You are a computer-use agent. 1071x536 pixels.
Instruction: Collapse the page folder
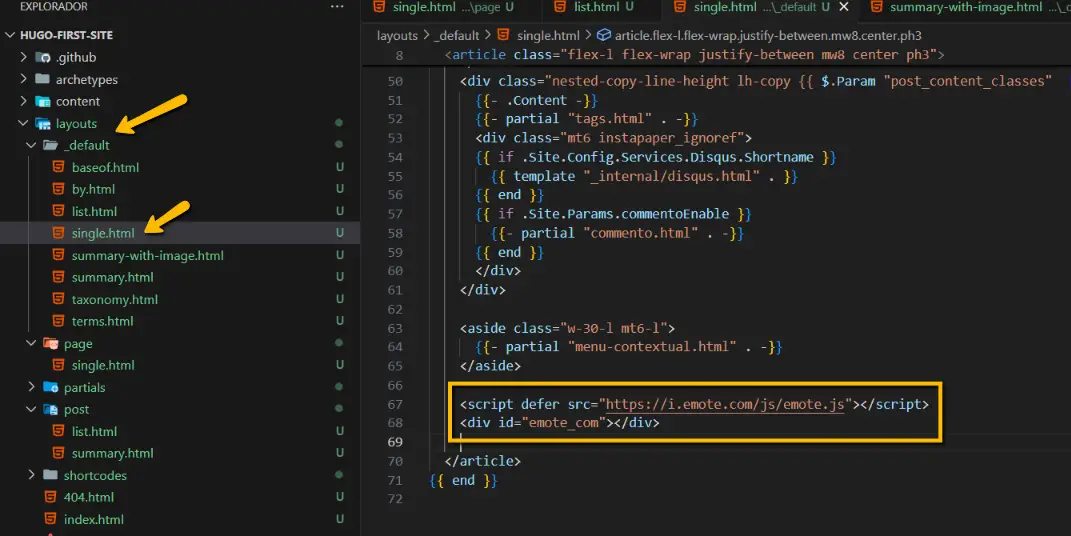(31, 343)
